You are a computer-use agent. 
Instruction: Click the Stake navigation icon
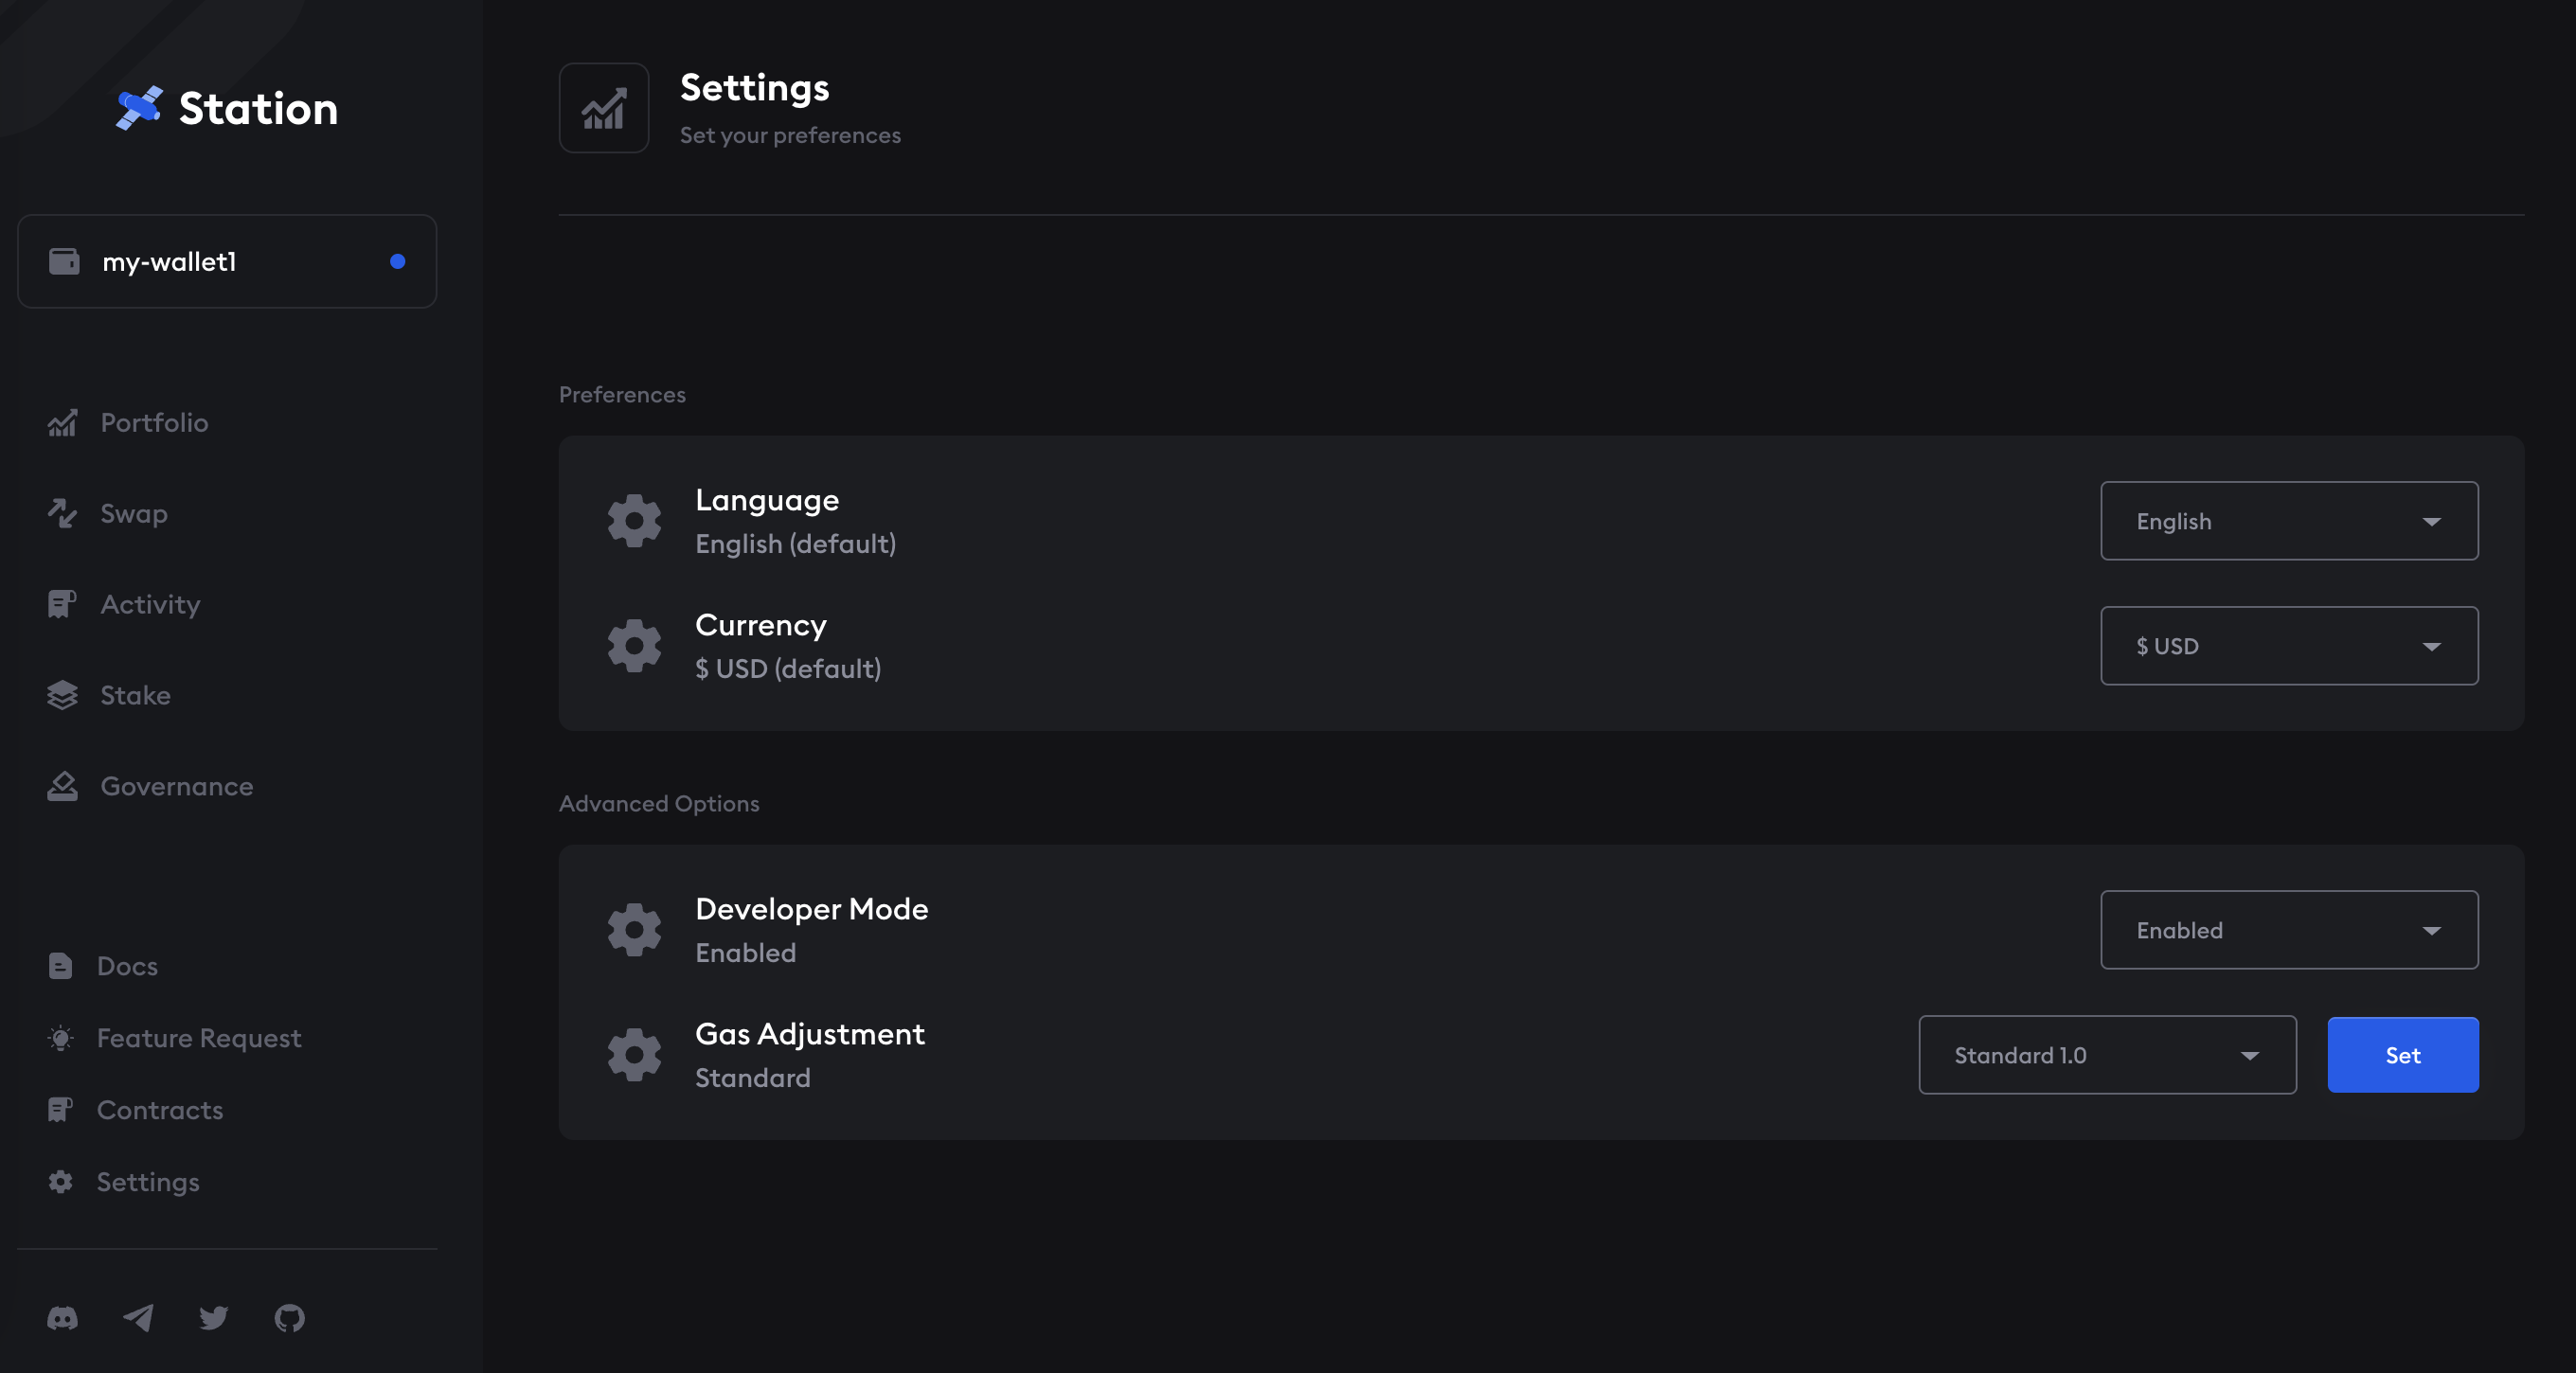62,693
